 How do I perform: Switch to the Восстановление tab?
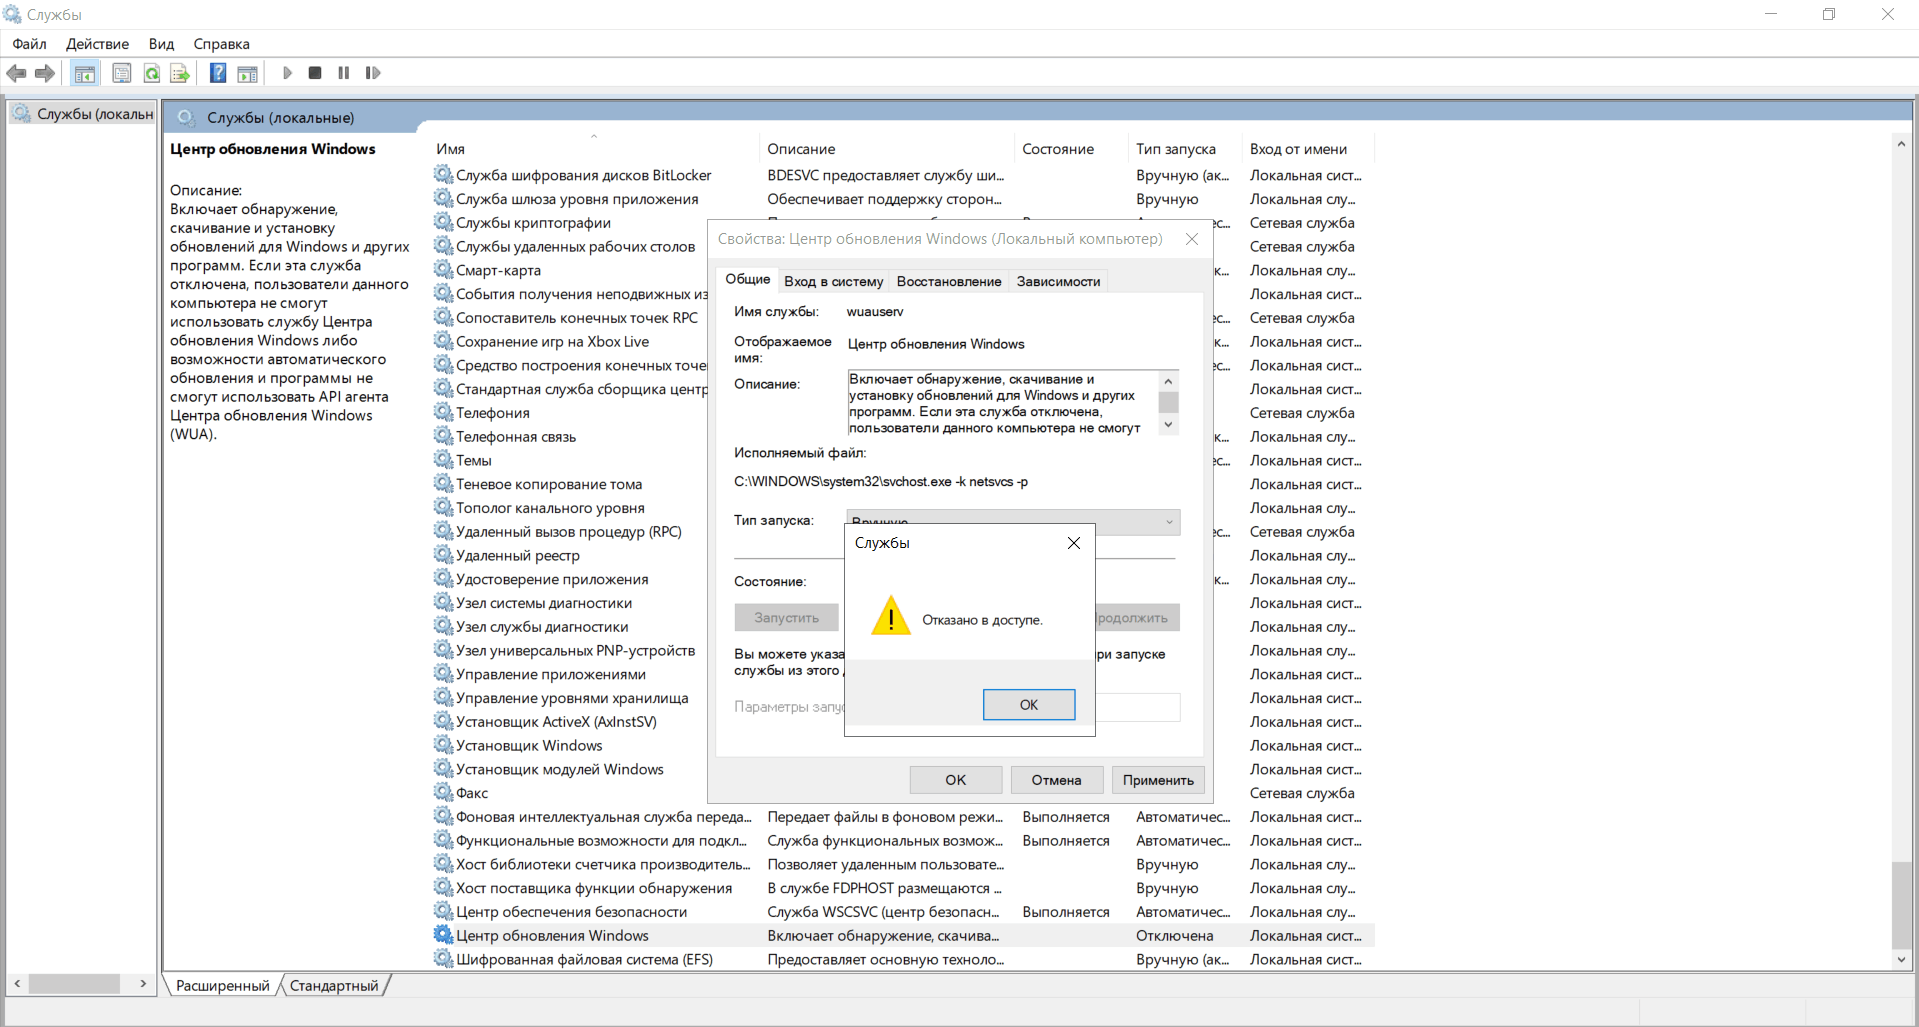tap(949, 281)
